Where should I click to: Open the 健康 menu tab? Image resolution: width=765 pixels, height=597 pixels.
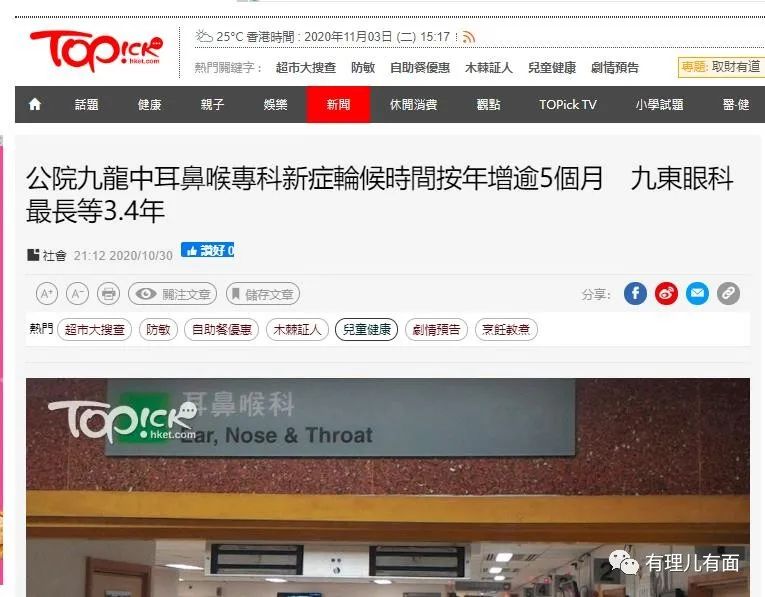tap(149, 104)
